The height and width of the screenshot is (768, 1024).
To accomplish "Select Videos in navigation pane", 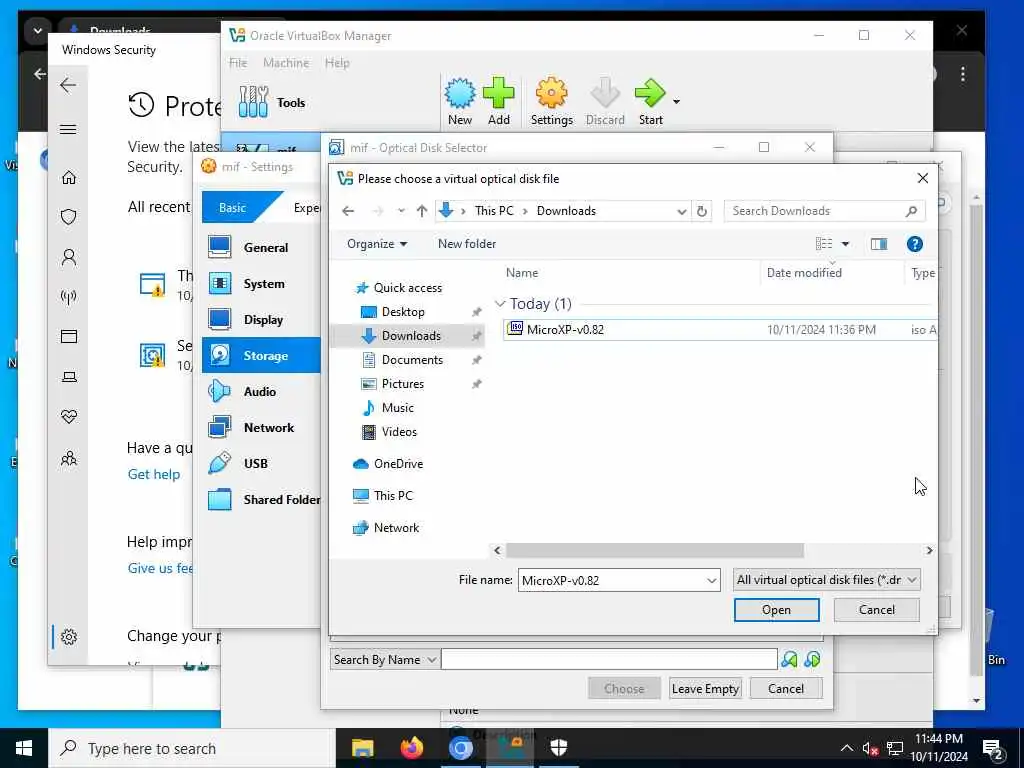I will pyautogui.click(x=399, y=432).
